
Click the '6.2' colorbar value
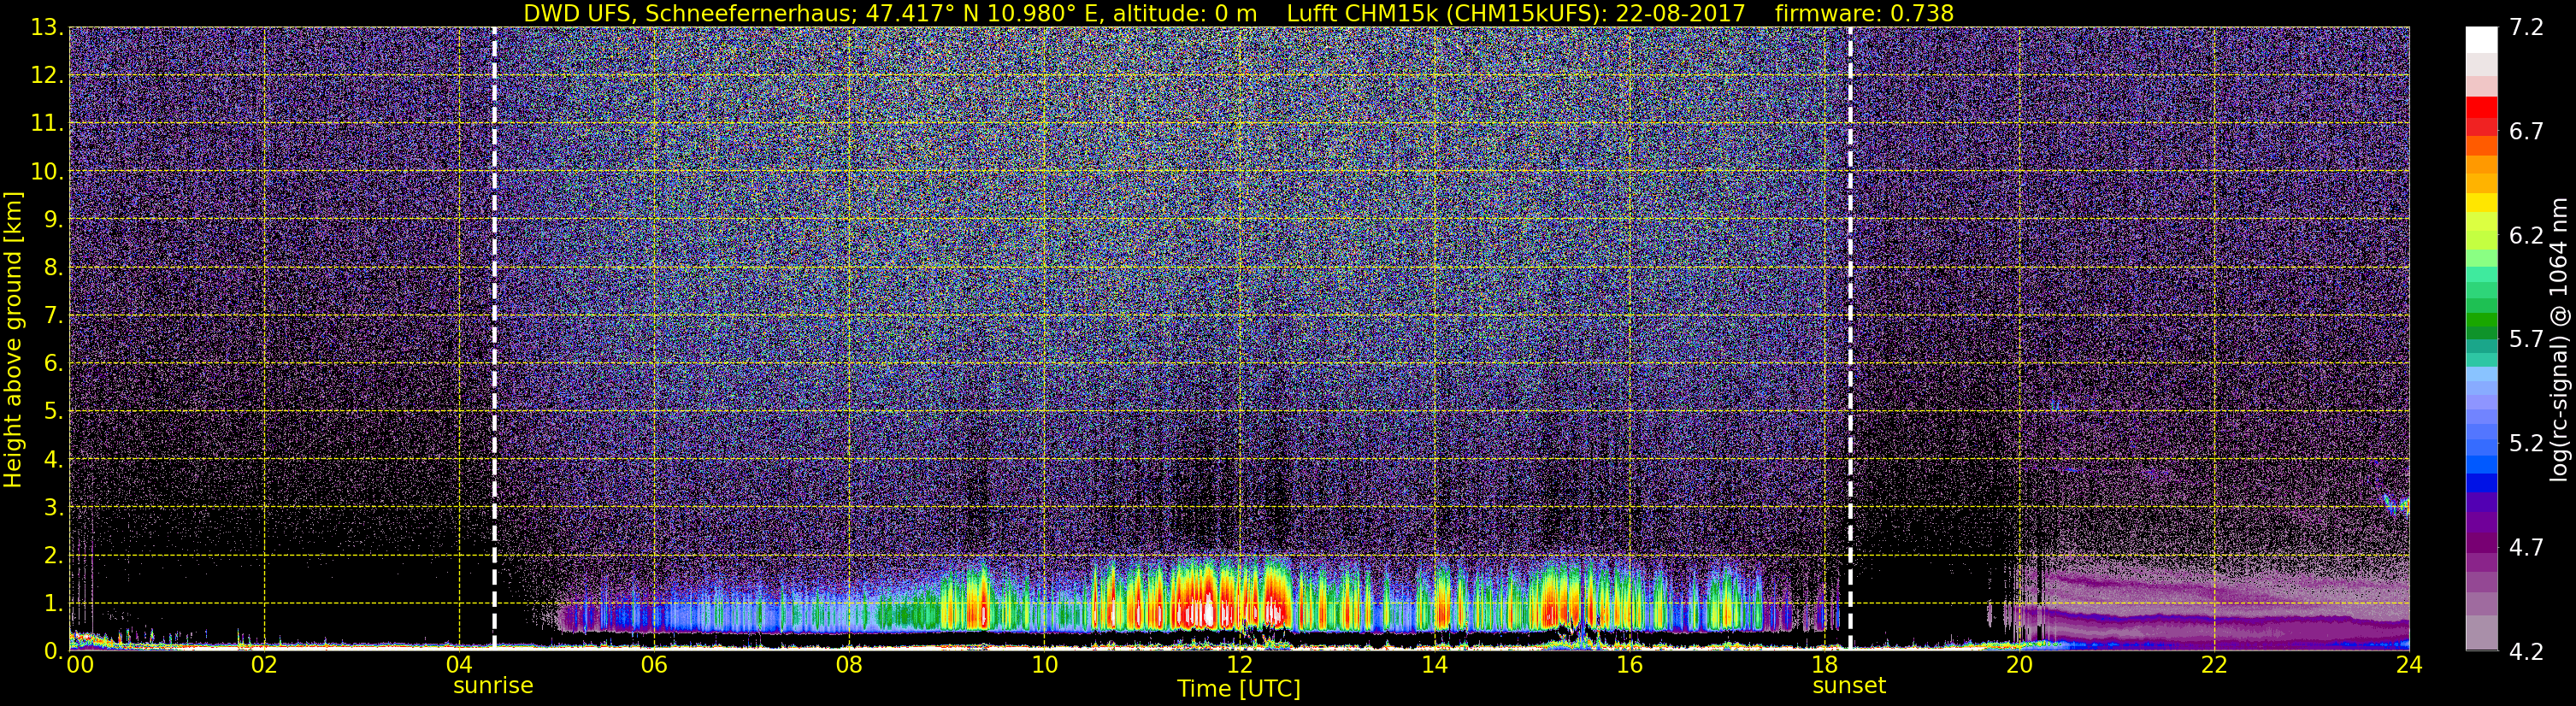pos(2526,235)
